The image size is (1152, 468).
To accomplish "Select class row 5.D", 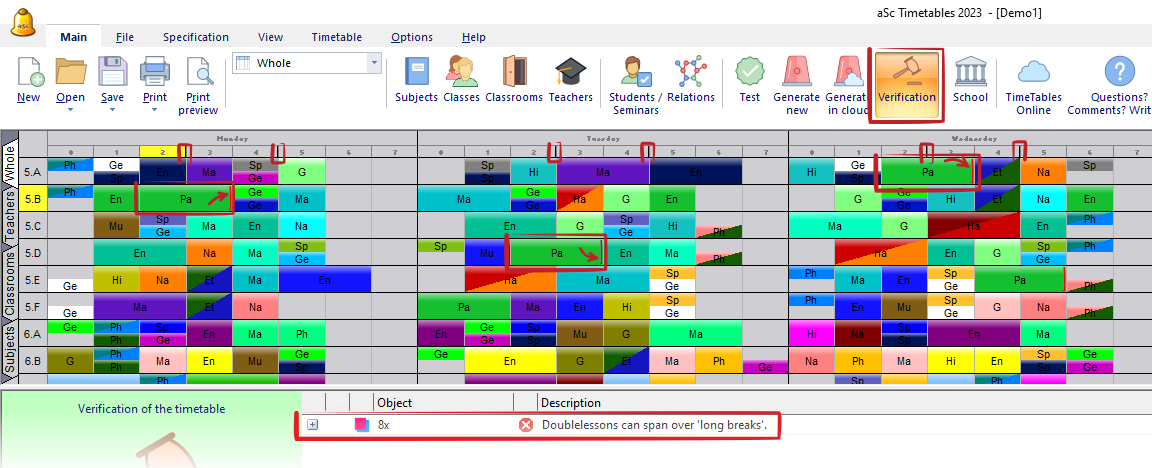I will click(32, 253).
